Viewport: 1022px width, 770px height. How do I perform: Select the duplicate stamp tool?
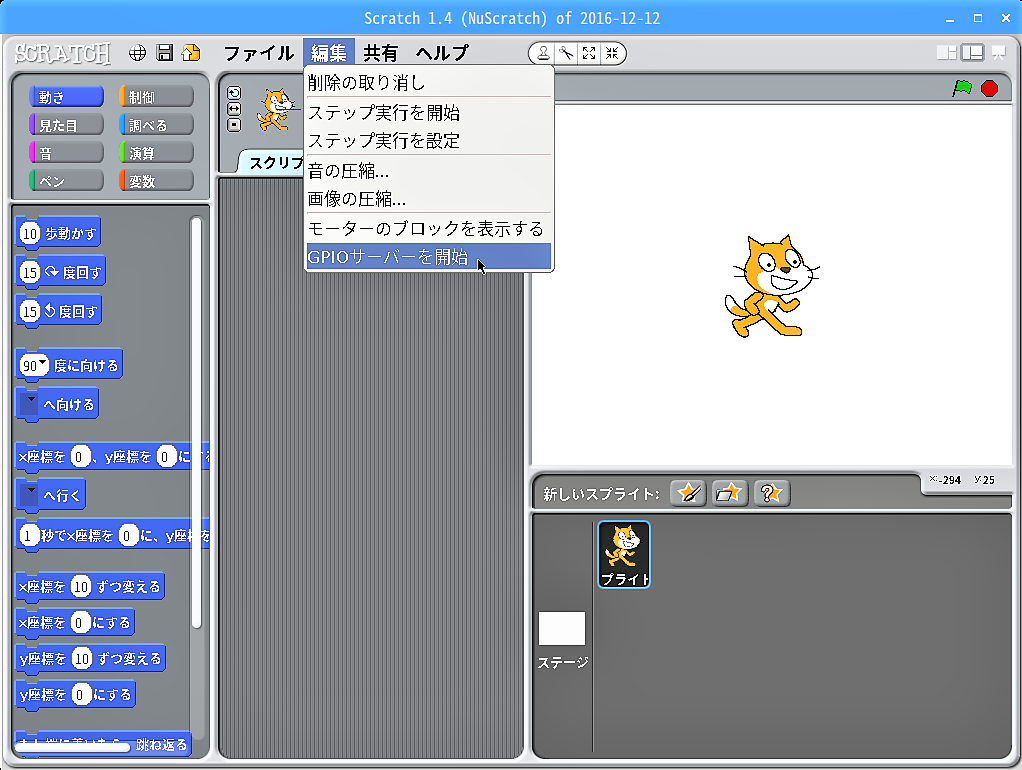point(543,53)
